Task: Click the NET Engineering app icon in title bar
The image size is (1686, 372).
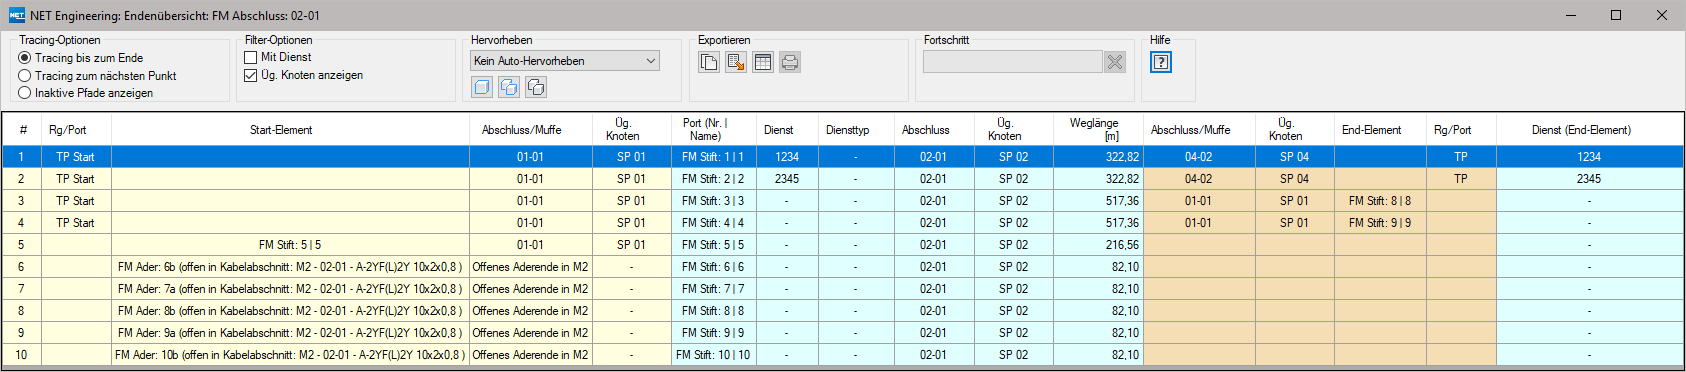Action: tap(17, 15)
